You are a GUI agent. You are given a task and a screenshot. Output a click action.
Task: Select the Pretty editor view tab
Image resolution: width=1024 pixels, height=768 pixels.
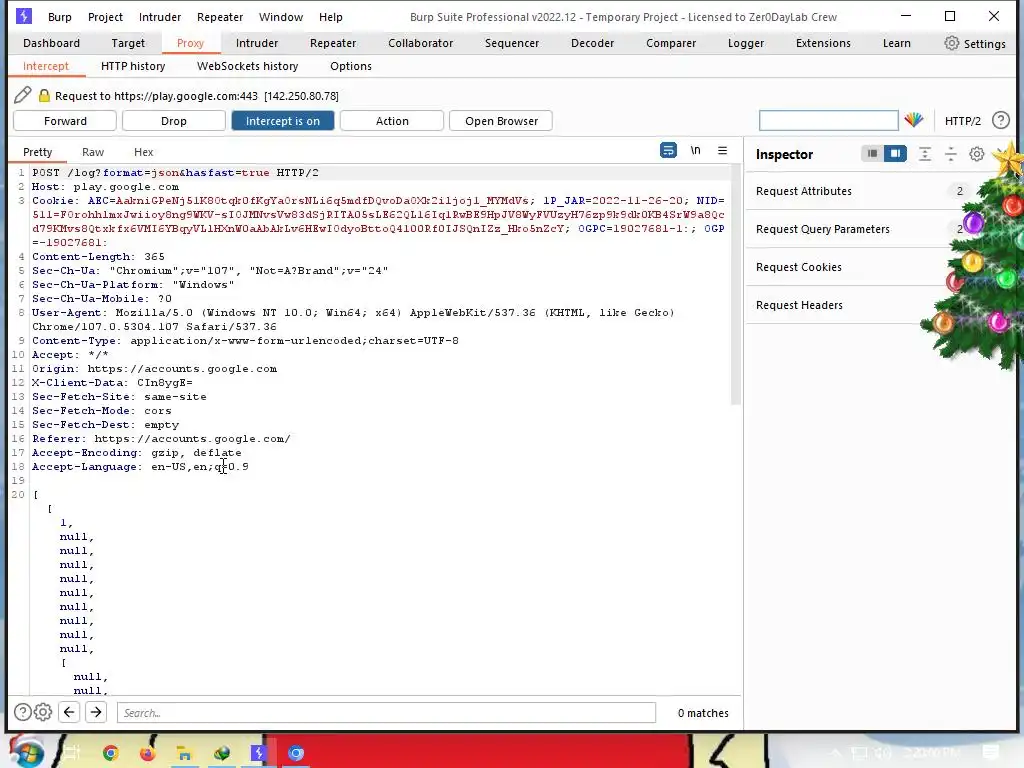(x=37, y=152)
